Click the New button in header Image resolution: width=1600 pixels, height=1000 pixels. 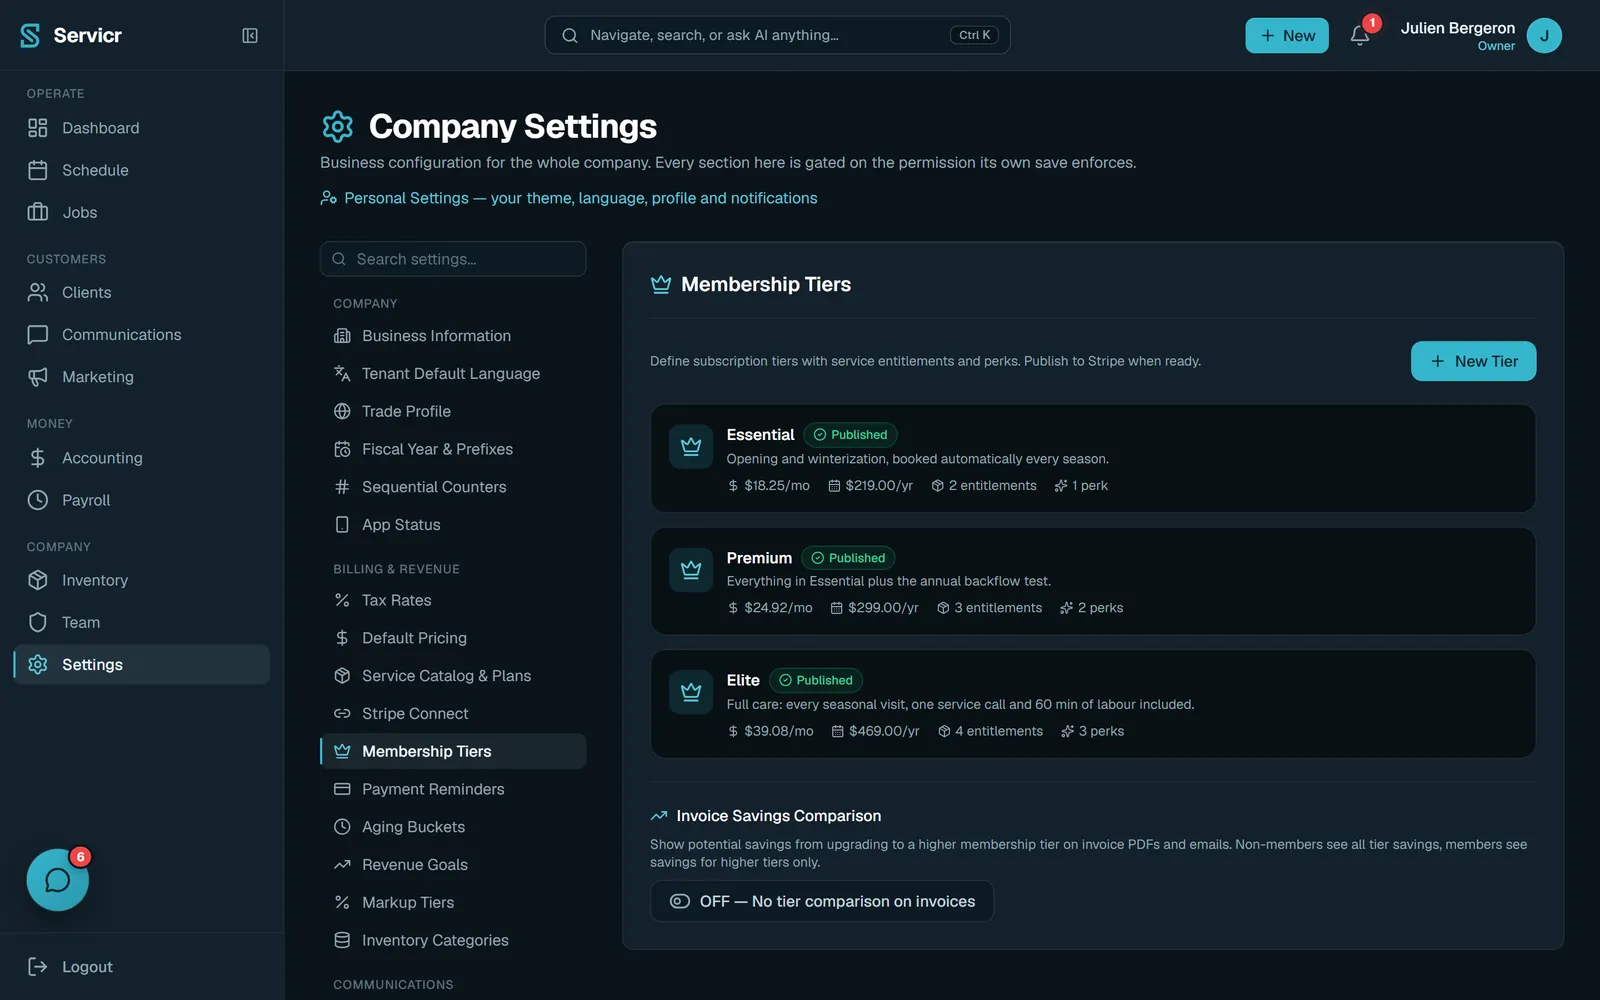[1287, 36]
